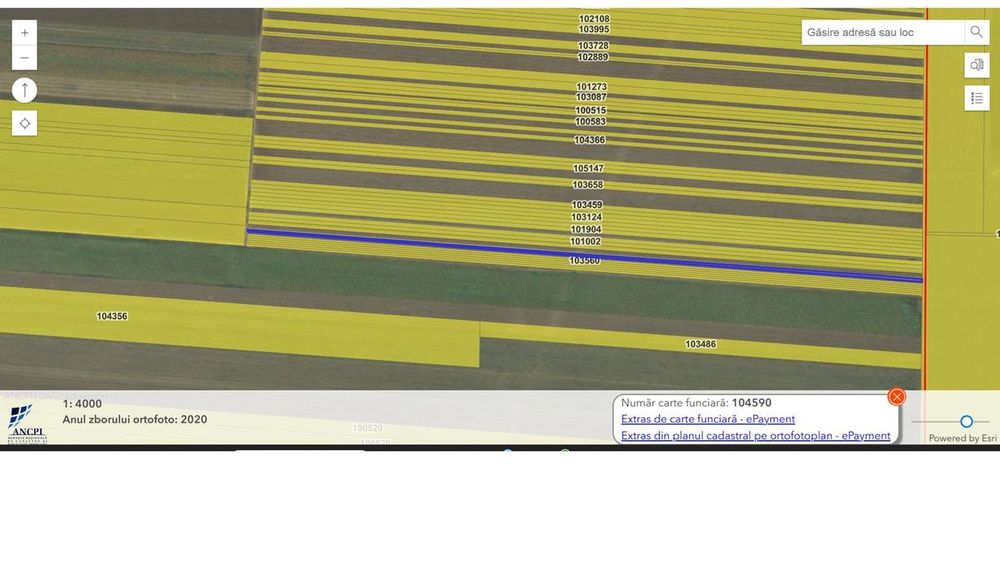Select parcel labeled 104356
The width and height of the screenshot is (1000, 568).
tap(112, 316)
